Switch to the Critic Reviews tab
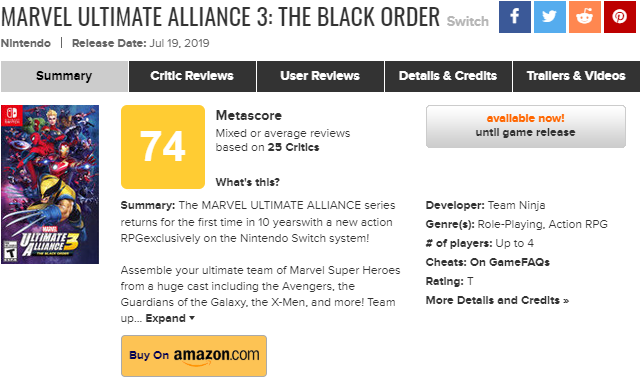This screenshot has height=378, width=641. [x=192, y=76]
